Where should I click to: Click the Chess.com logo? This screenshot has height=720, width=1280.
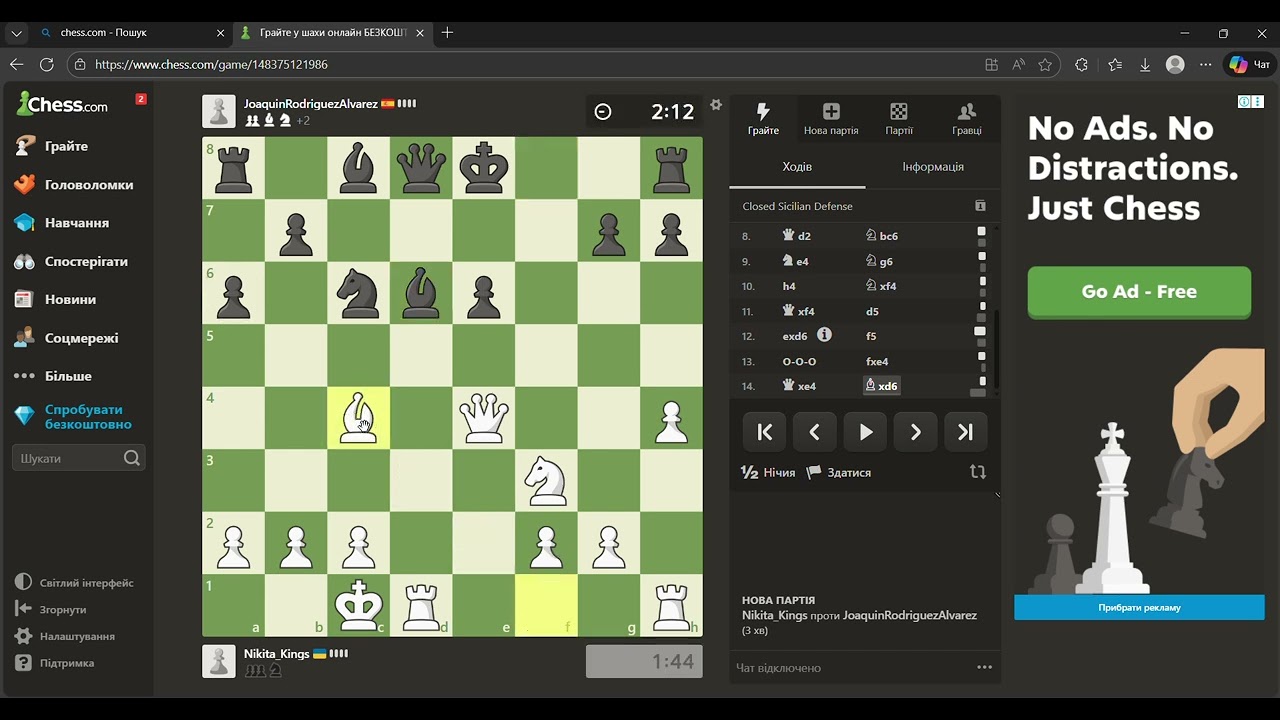(62, 104)
